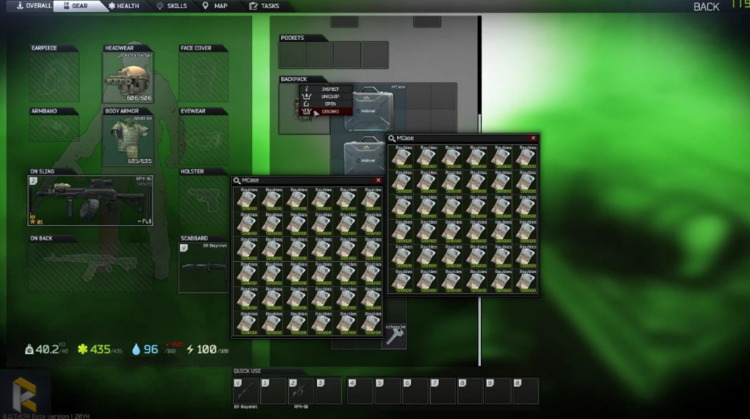
Task: Close the upper-right MCase window
Action: pyautogui.click(x=533, y=138)
